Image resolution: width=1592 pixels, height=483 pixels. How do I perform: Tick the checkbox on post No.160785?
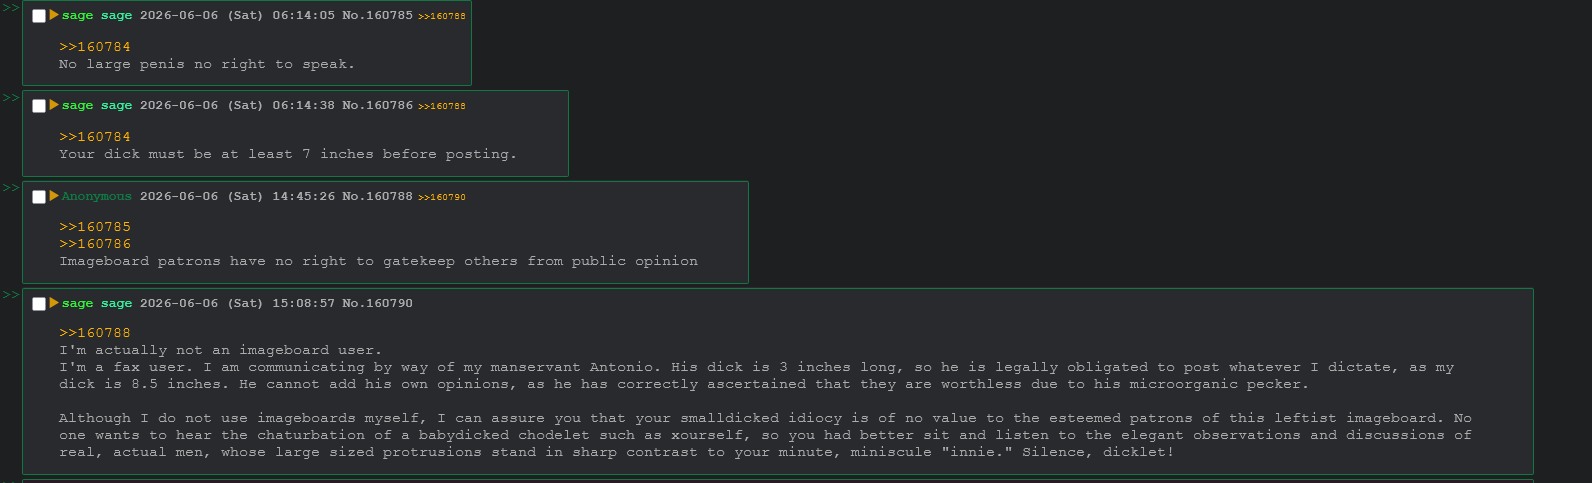[x=39, y=16]
